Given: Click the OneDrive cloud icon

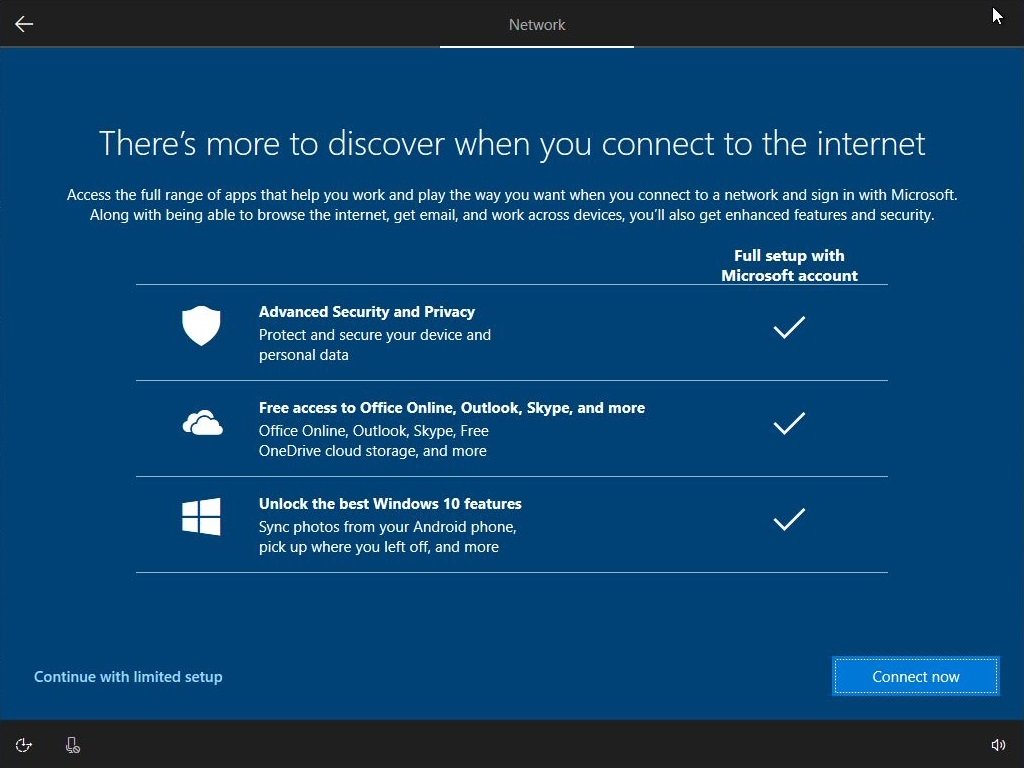Looking at the screenshot, I should pos(202,424).
